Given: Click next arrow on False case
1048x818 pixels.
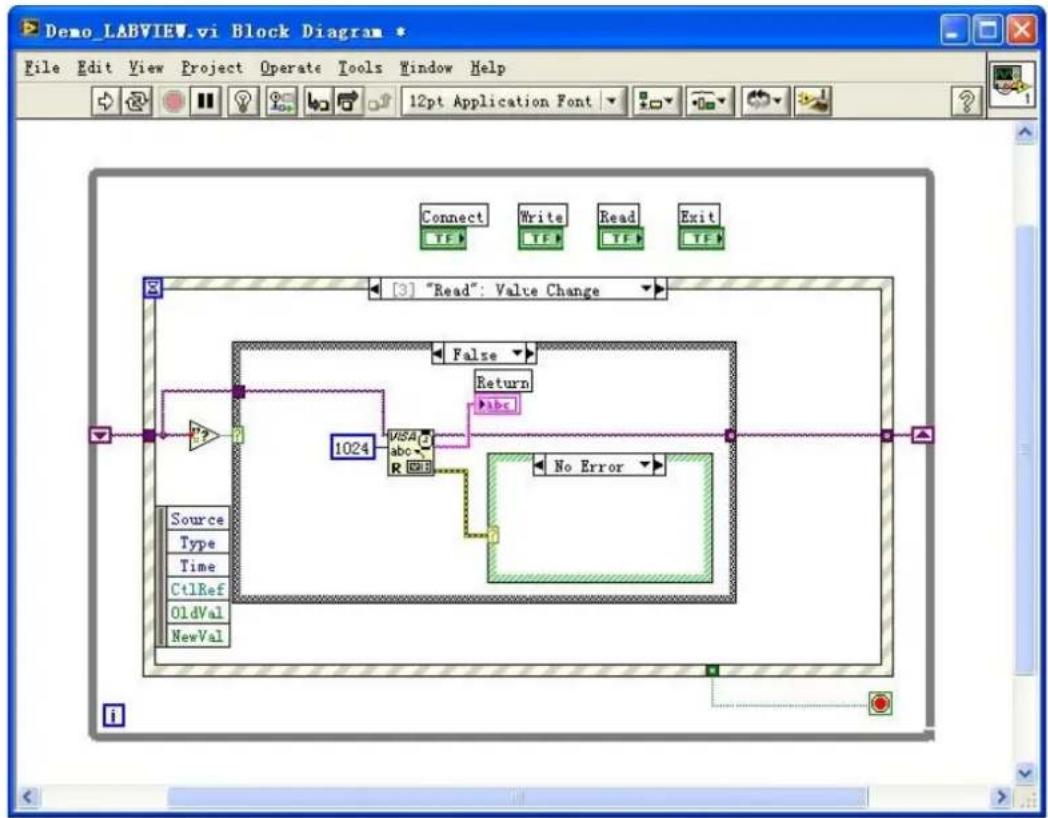Looking at the screenshot, I should 530,354.
